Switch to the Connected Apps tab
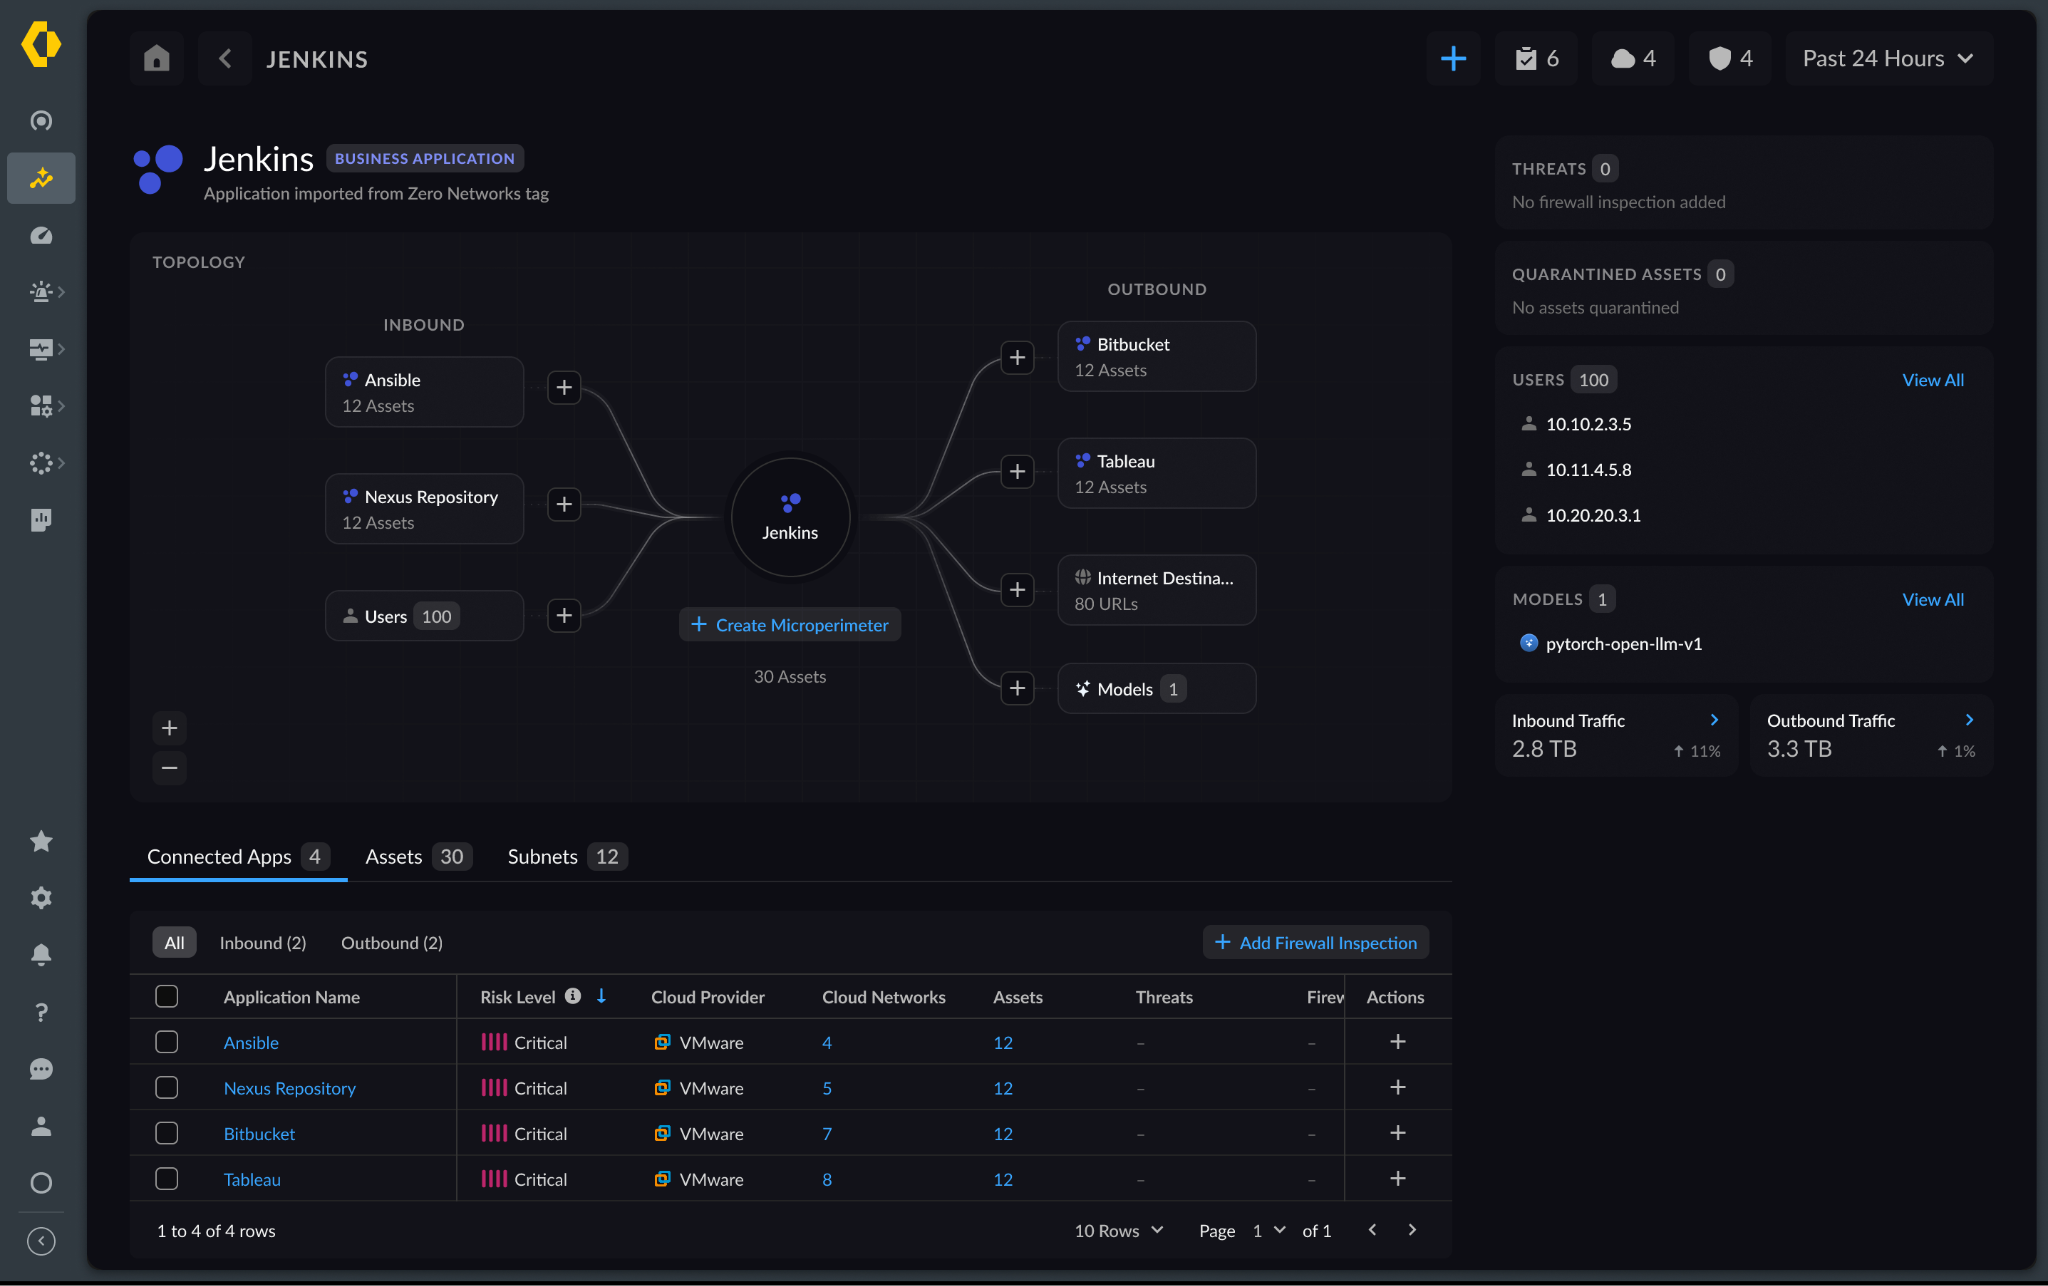 click(238, 856)
